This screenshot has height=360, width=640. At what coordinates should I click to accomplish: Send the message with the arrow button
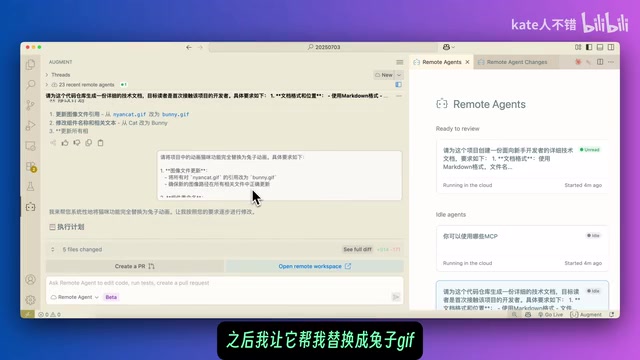(396, 297)
